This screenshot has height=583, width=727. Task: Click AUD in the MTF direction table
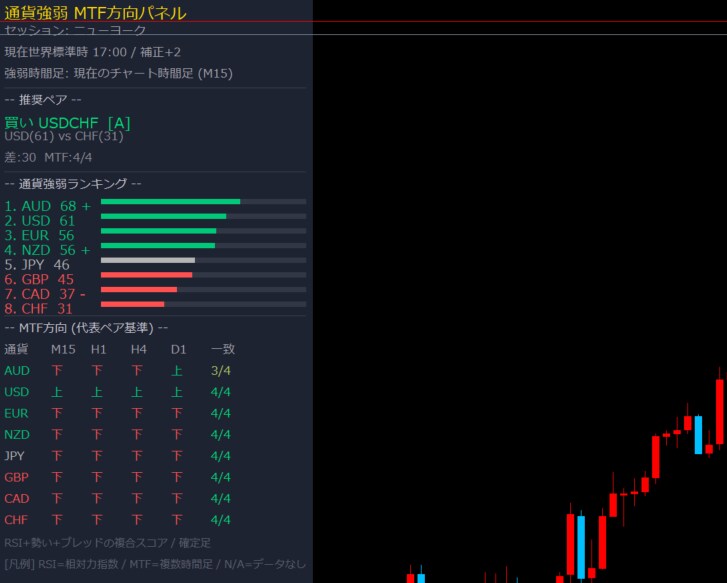17,371
